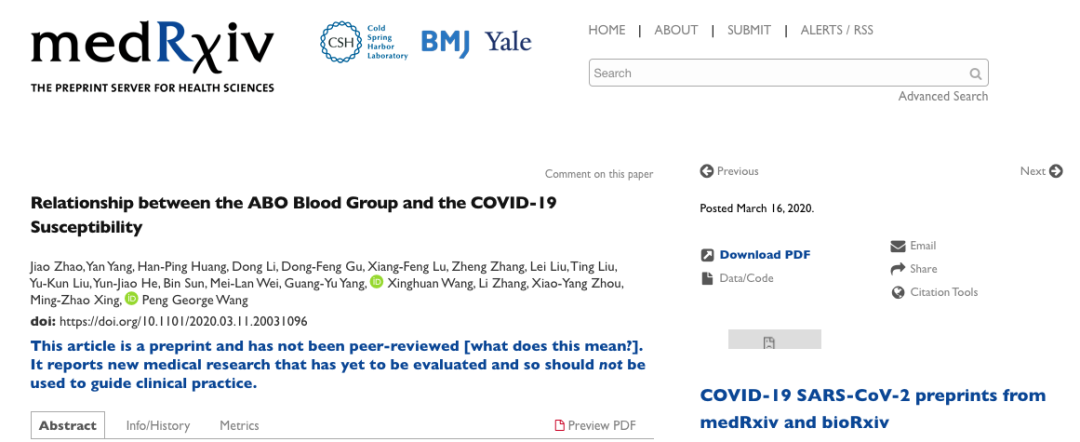Click the Data/Code document icon
Viewport: 1080px width, 442px height.
click(x=707, y=278)
